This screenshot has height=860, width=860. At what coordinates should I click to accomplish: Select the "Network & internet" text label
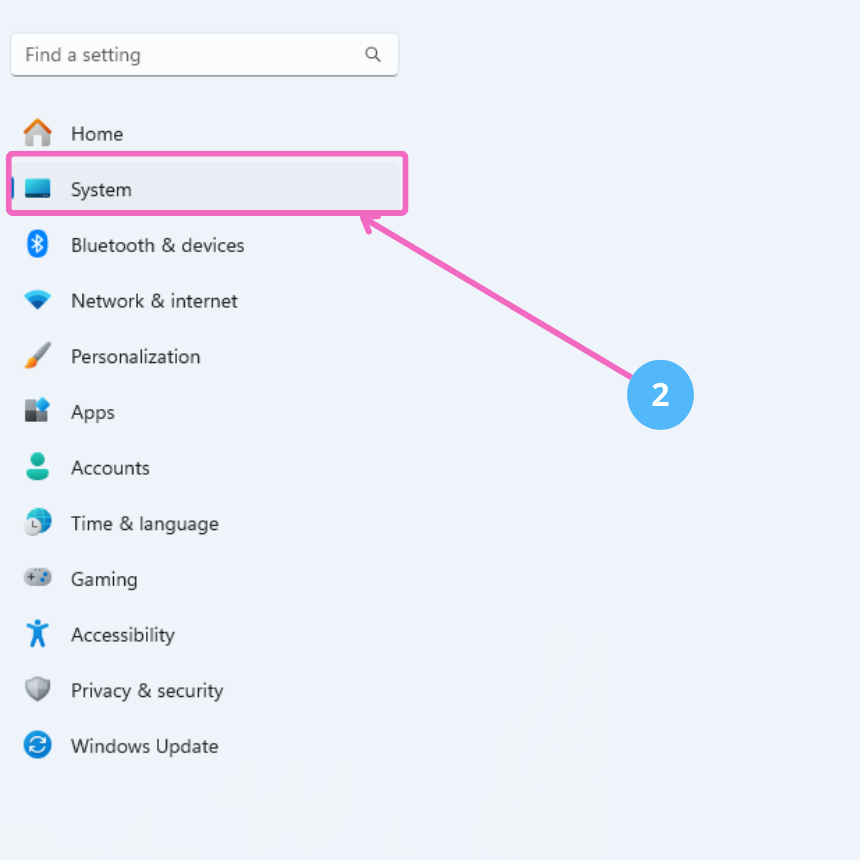tap(154, 301)
